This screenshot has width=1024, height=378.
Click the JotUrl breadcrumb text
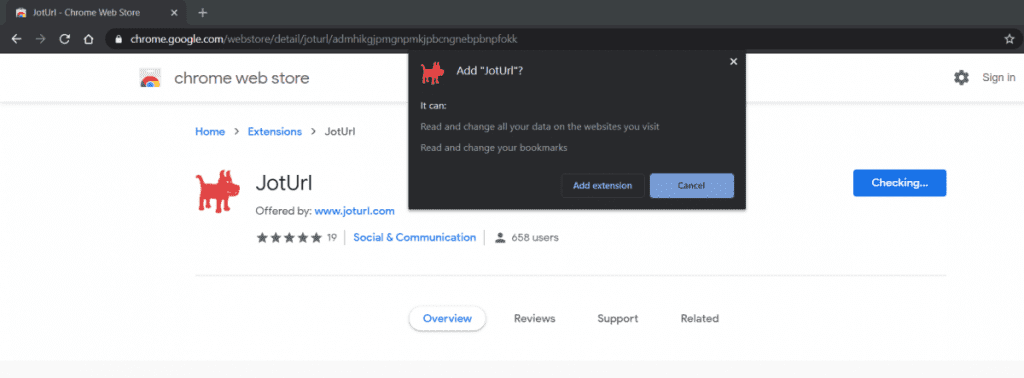pyautogui.click(x=340, y=132)
